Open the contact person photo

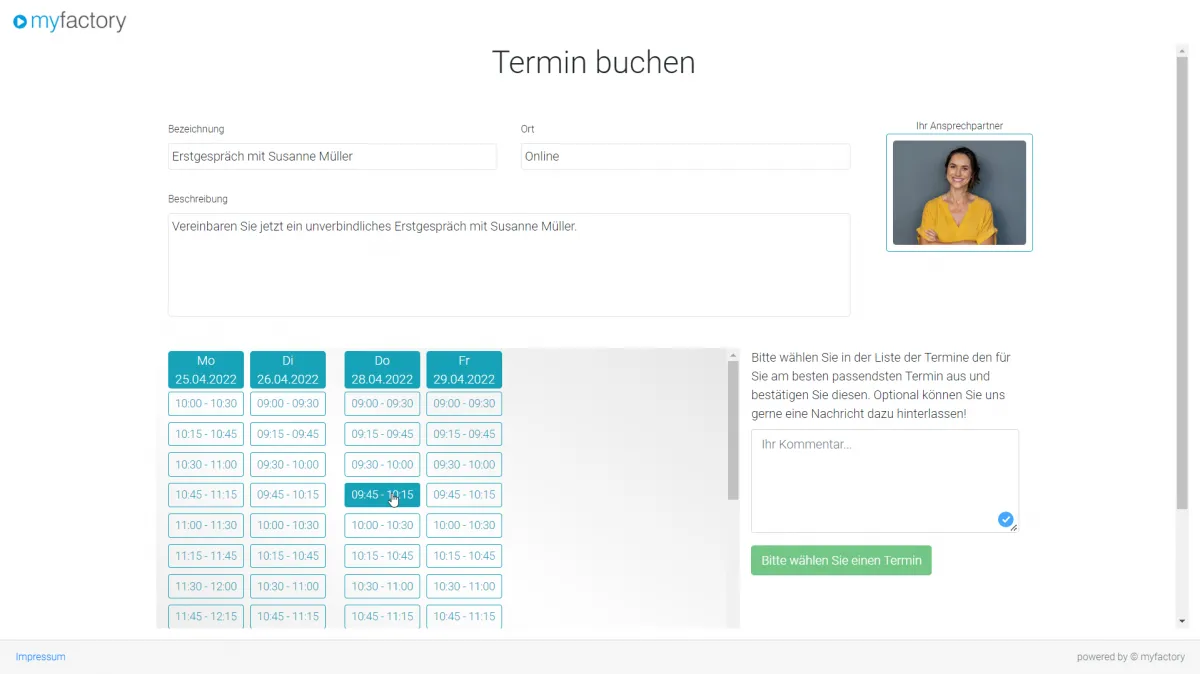pyautogui.click(x=959, y=193)
